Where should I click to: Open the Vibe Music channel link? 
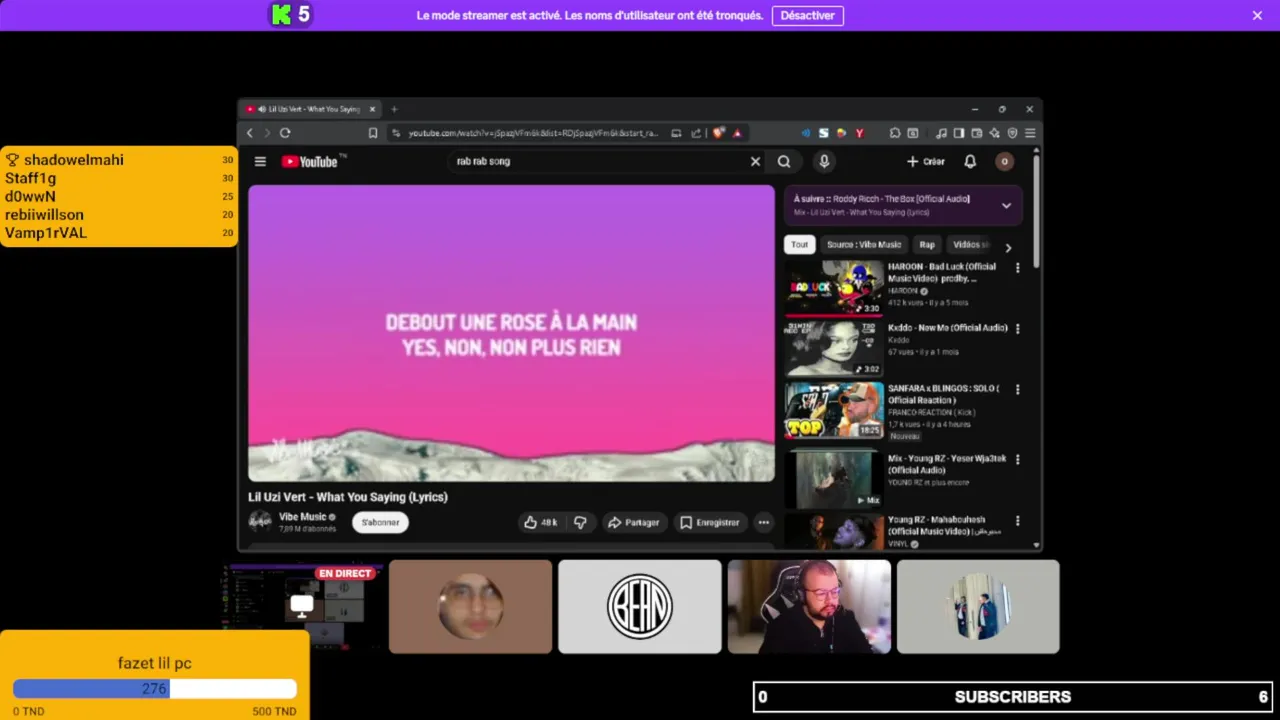[303, 517]
